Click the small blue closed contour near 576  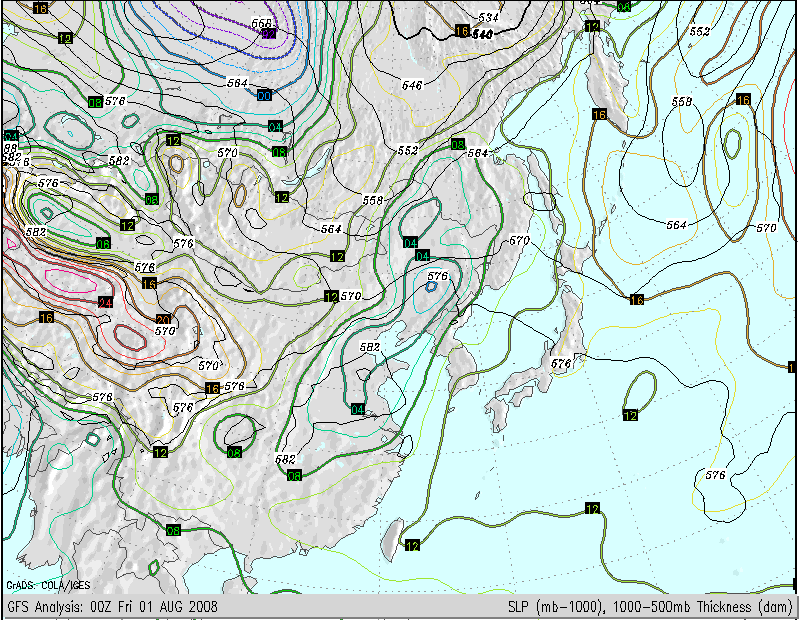[x=431, y=287]
